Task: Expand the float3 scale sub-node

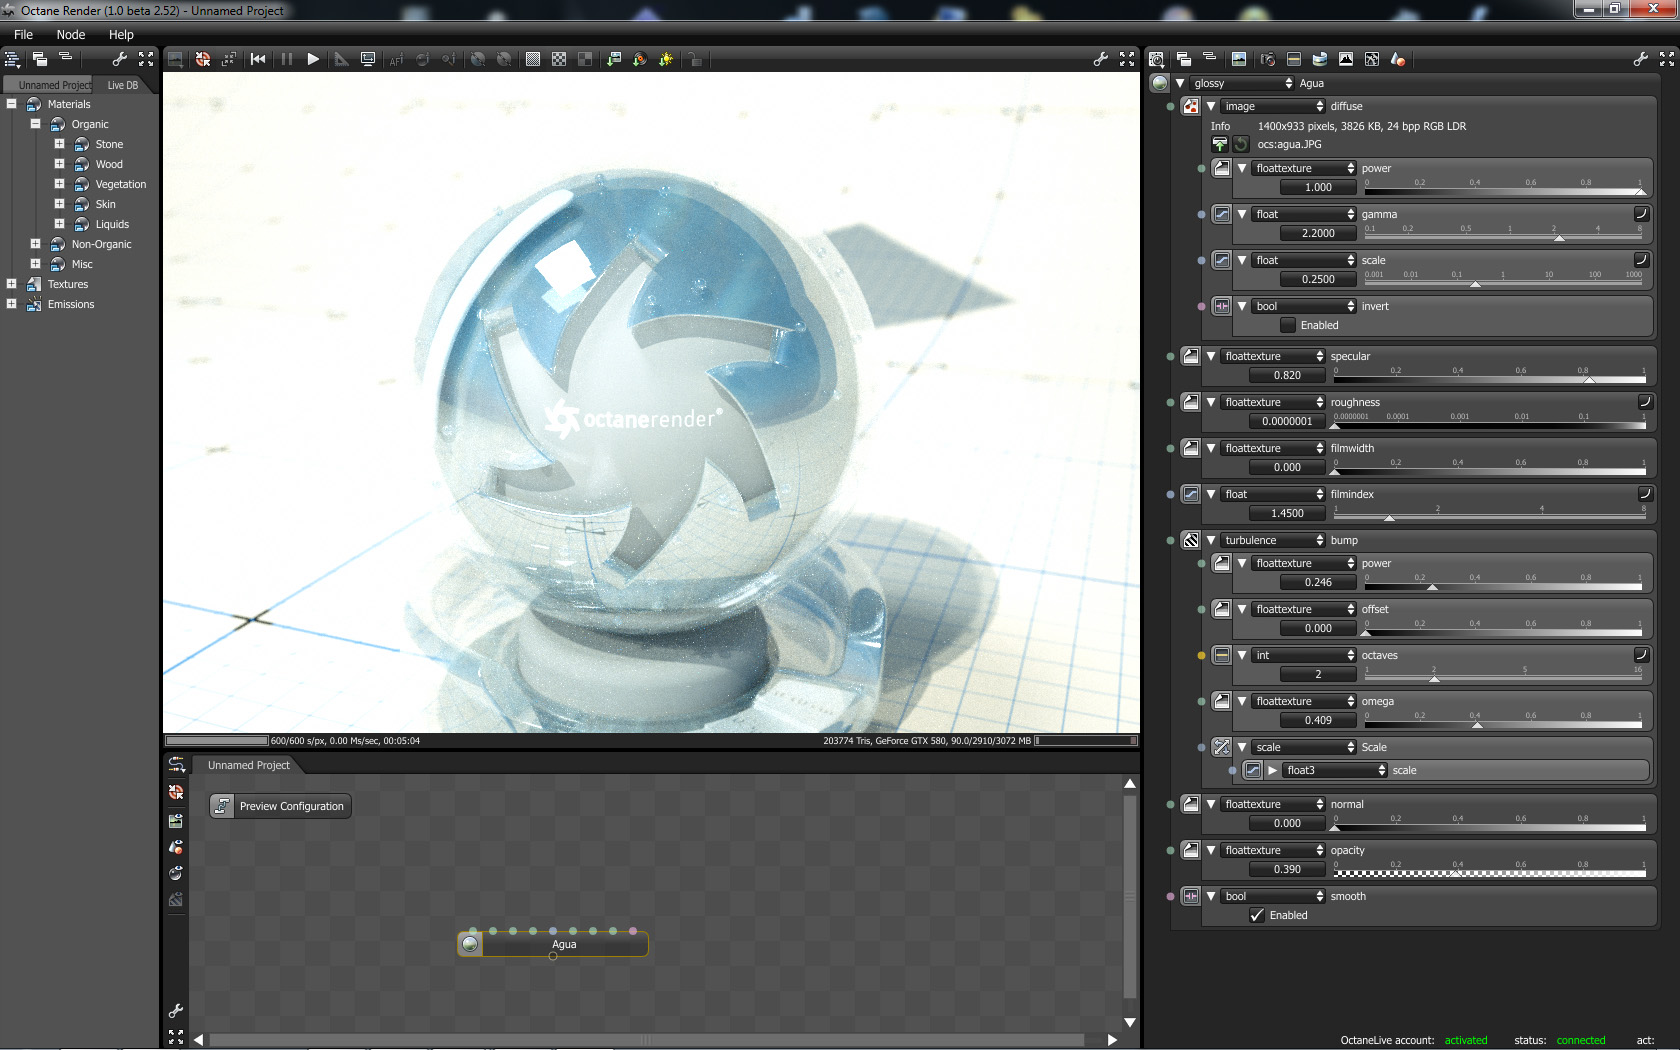Action: tap(1272, 770)
